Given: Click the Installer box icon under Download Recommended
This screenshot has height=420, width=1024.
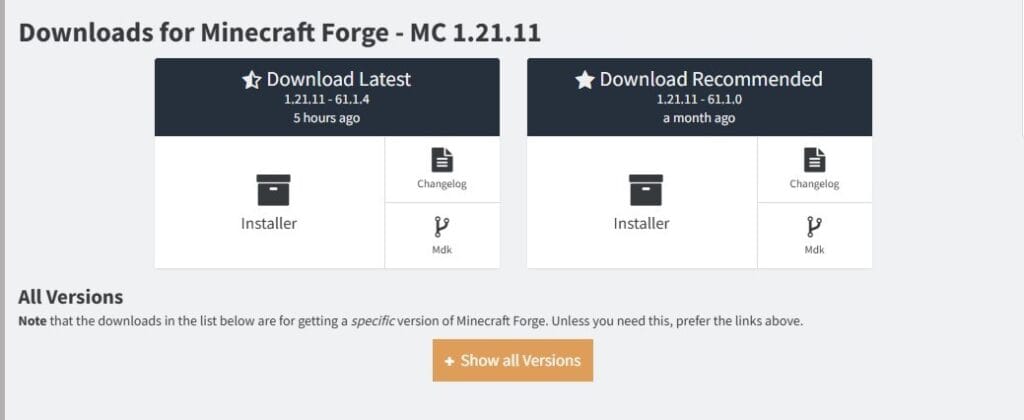Looking at the screenshot, I should click(x=646, y=188).
